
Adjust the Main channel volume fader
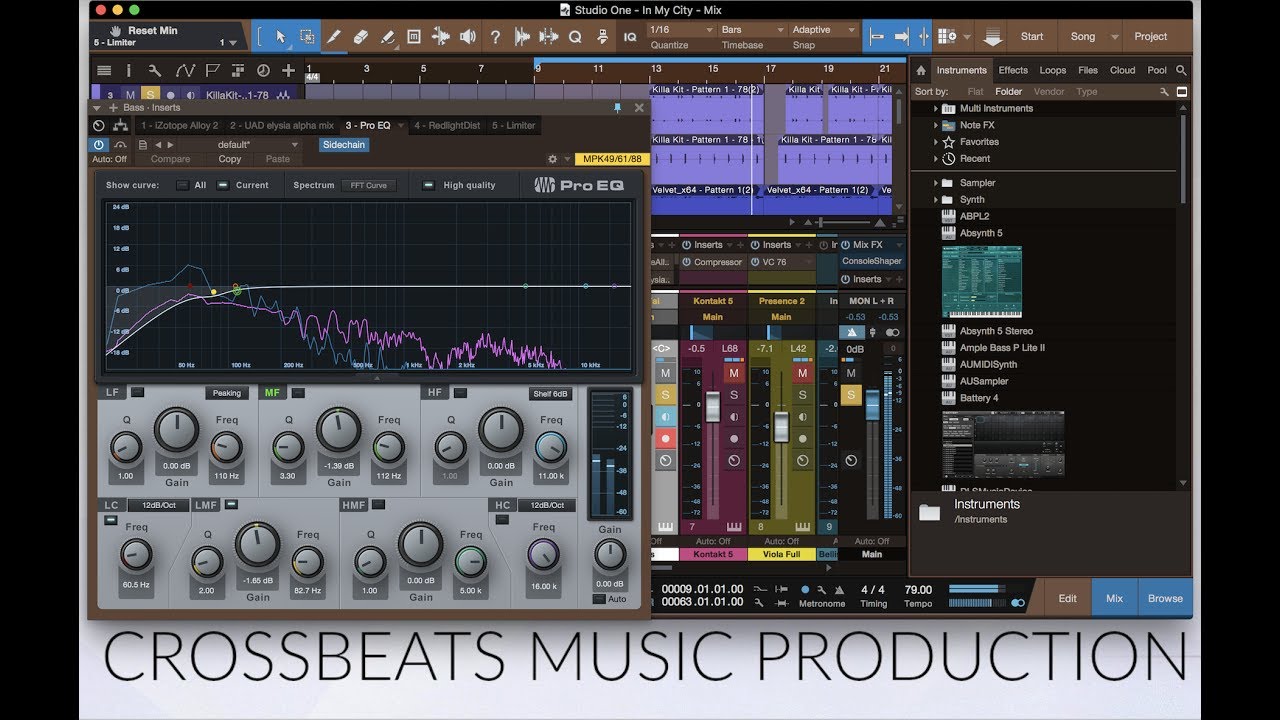point(872,407)
